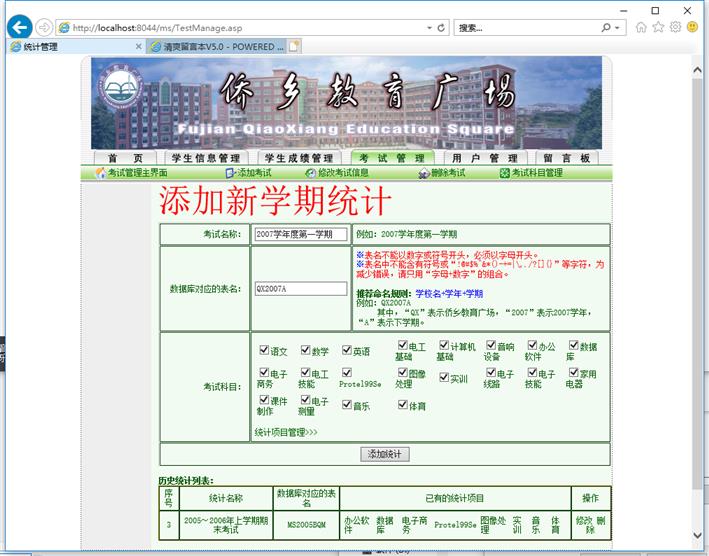Toggle the 音乐 subject checkbox
Image resolution: width=709 pixels, height=556 pixels.
click(x=346, y=405)
